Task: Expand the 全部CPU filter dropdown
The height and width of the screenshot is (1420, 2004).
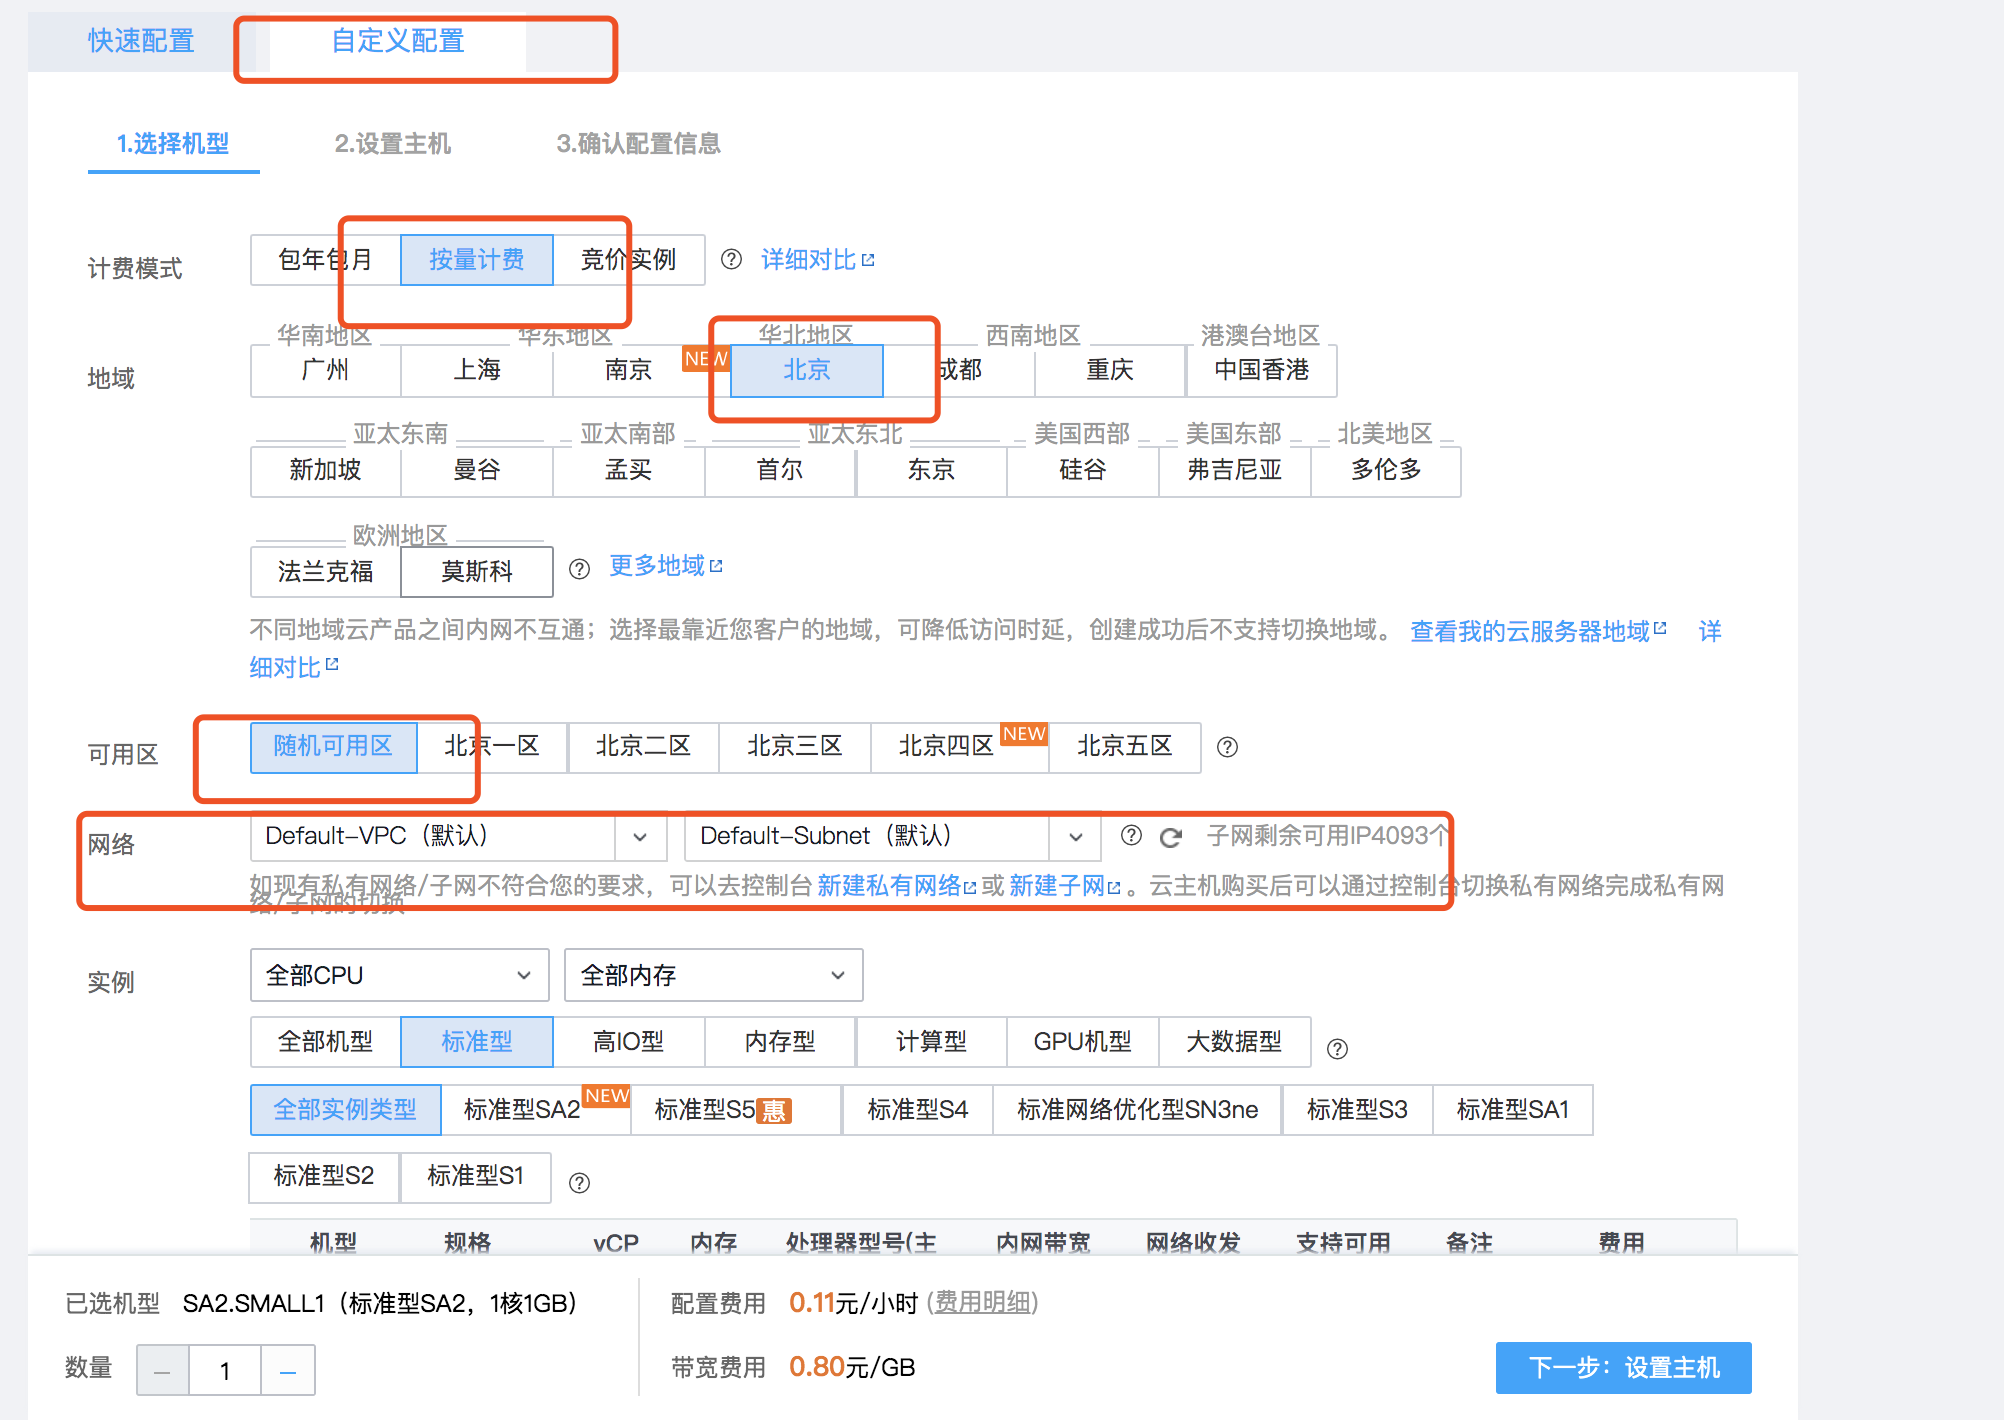Action: click(x=399, y=975)
